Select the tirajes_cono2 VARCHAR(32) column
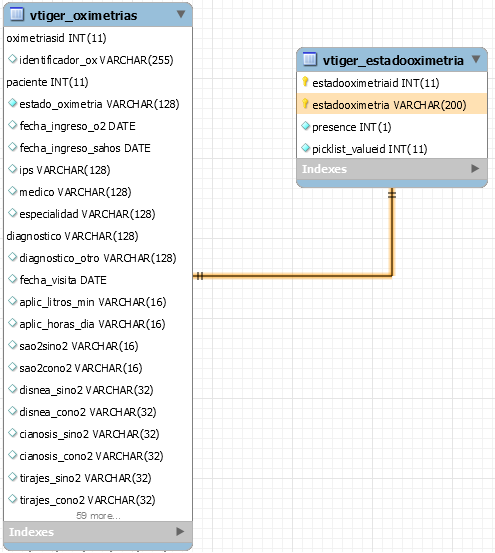Screen dimensions: 495x553 coord(98,500)
